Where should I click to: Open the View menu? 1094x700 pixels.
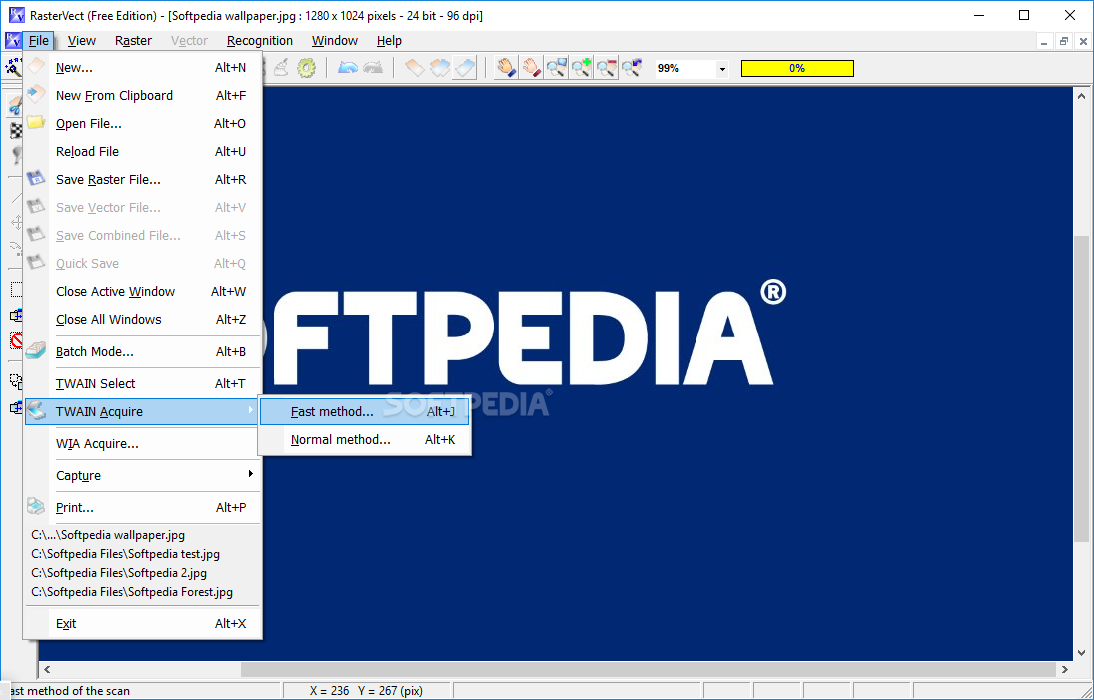click(x=82, y=40)
